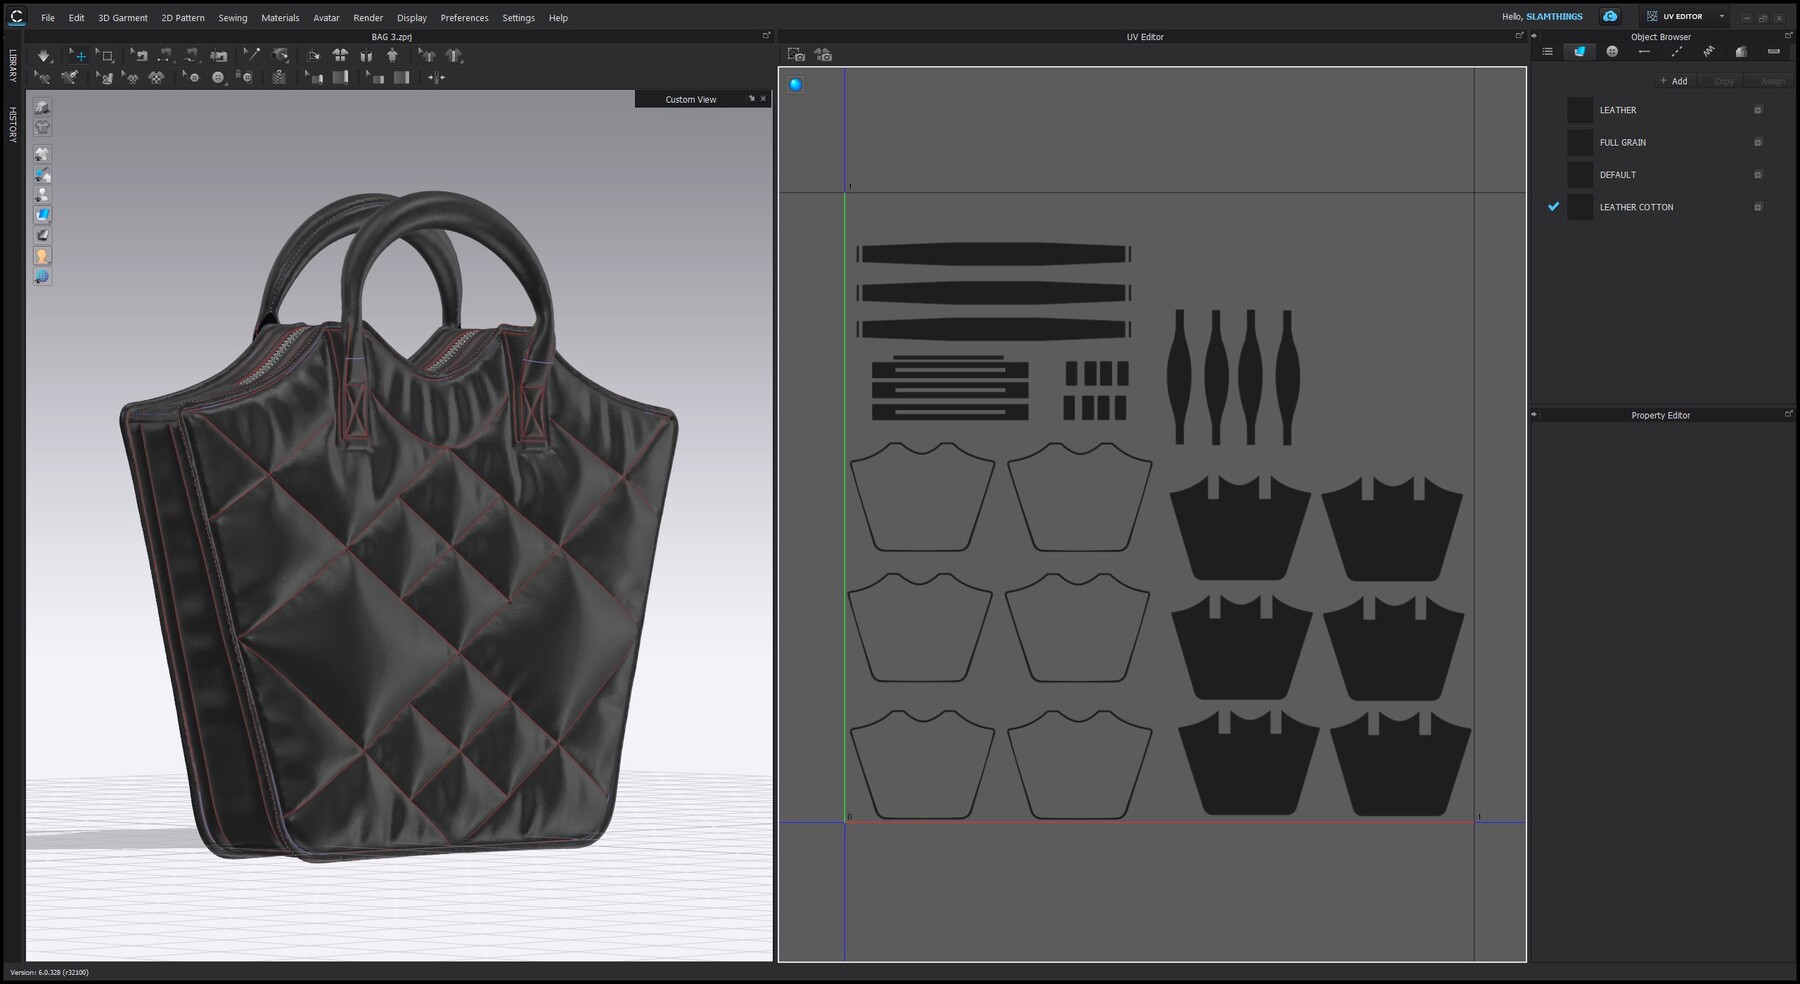
Task: Click the UV snapshot camera icon
Action: point(796,55)
